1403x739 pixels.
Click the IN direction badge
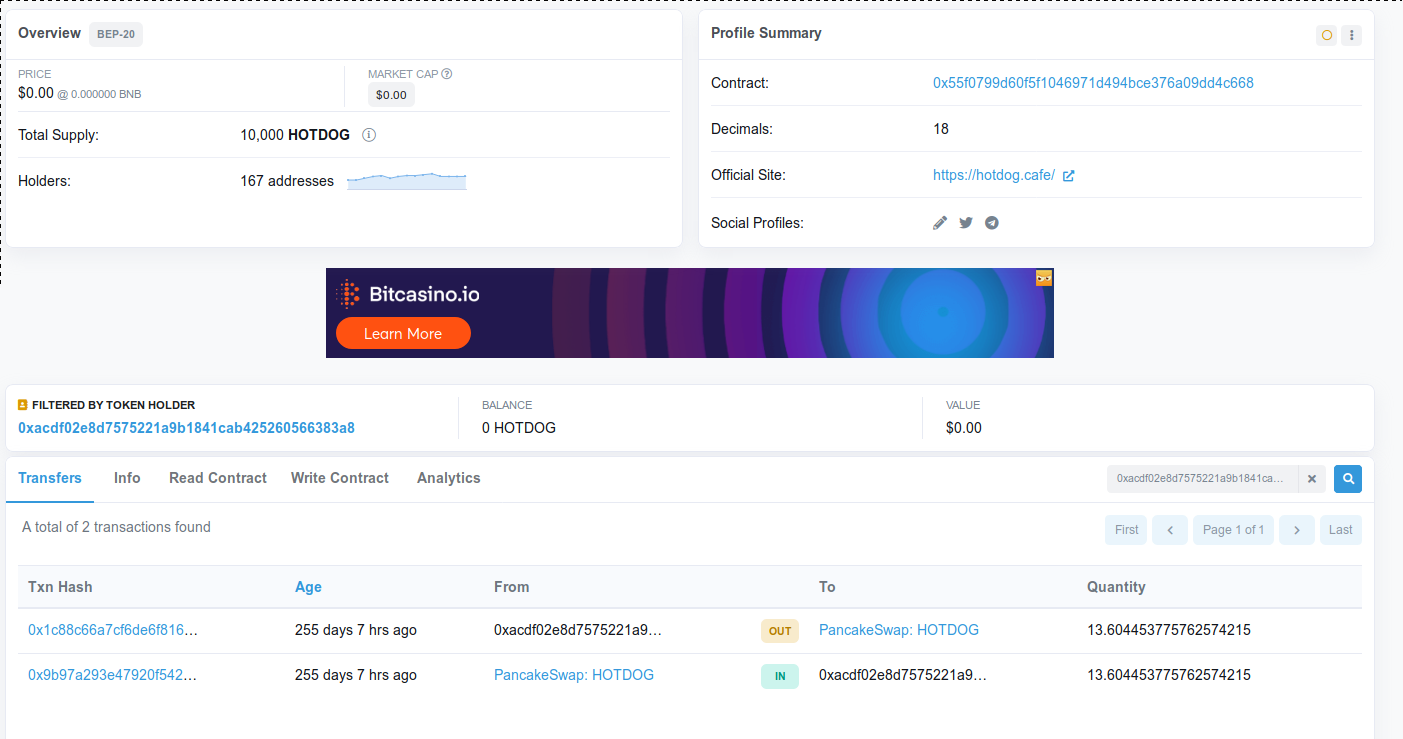point(780,677)
